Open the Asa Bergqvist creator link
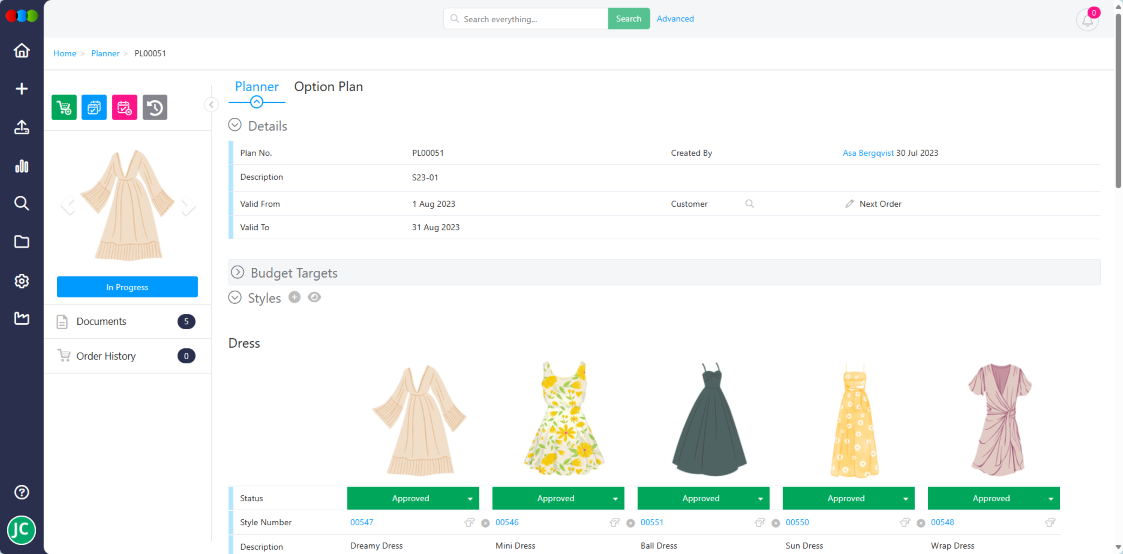 click(867, 153)
